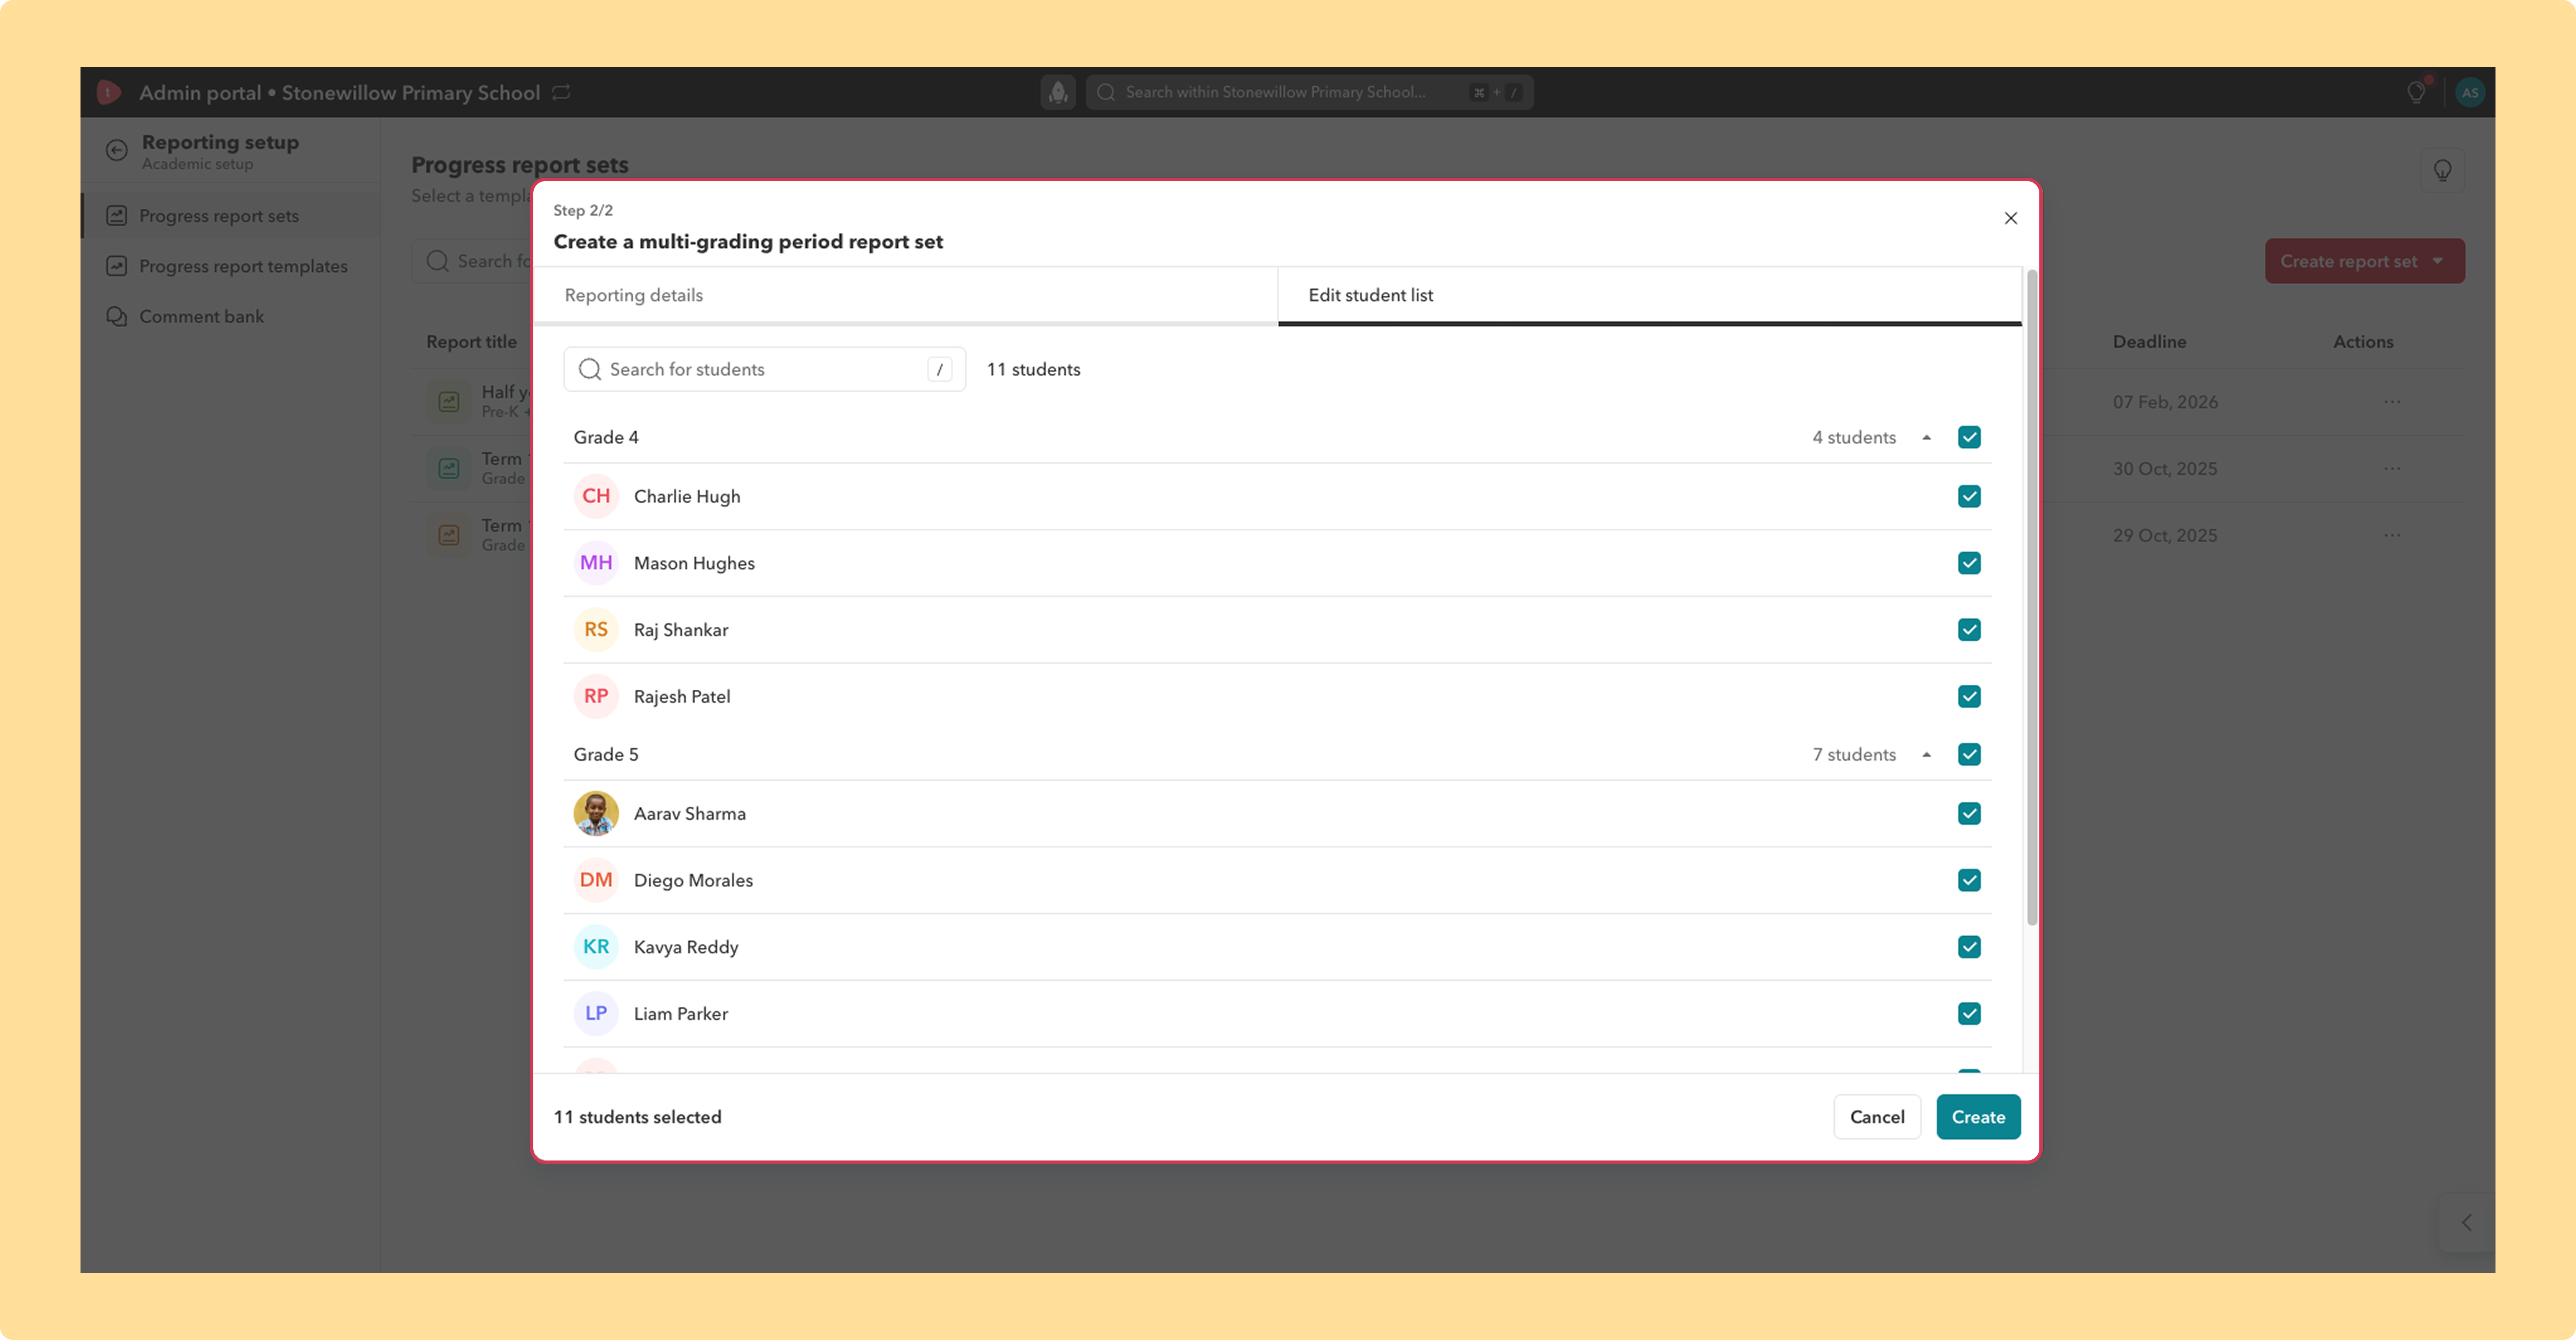Click the Actions column header
The image size is (2576, 1340).
pyautogui.click(x=2363, y=342)
